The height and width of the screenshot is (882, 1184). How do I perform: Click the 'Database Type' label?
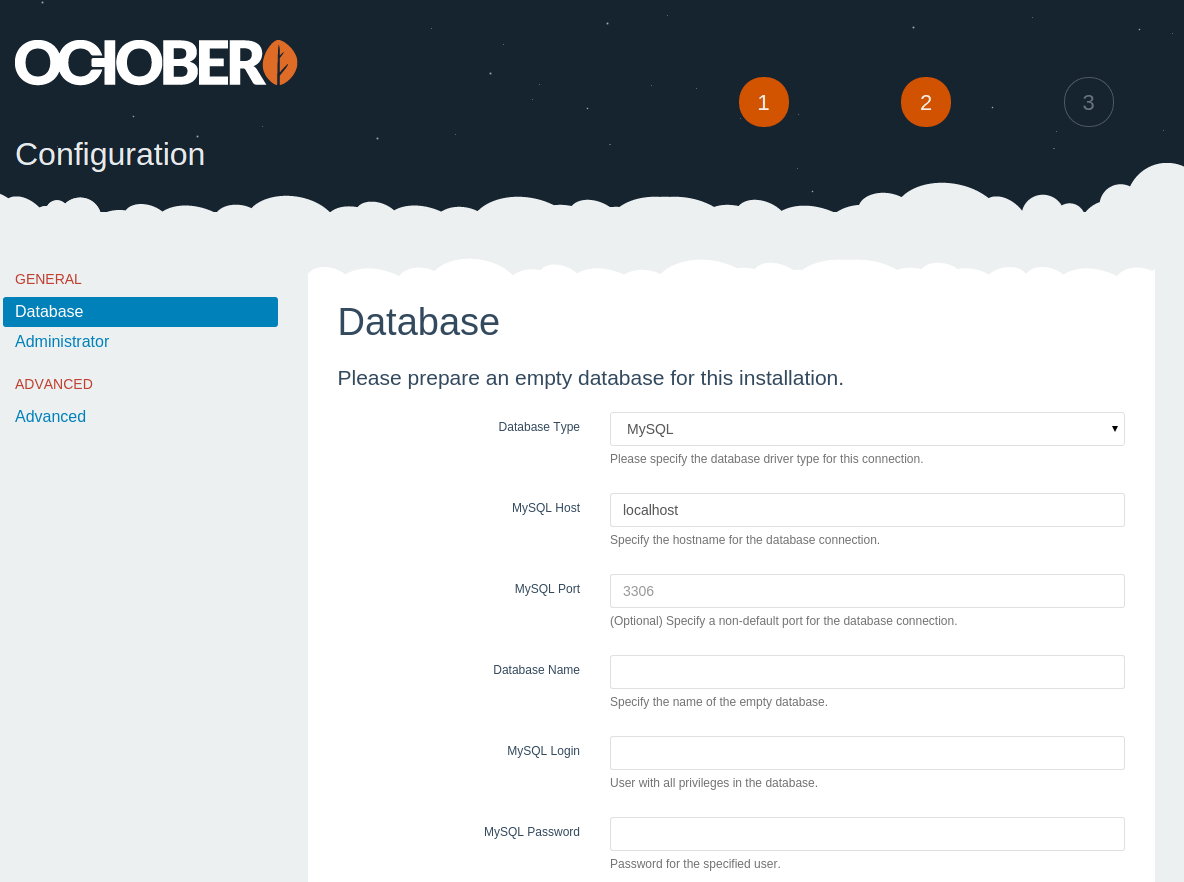pos(539,427)
